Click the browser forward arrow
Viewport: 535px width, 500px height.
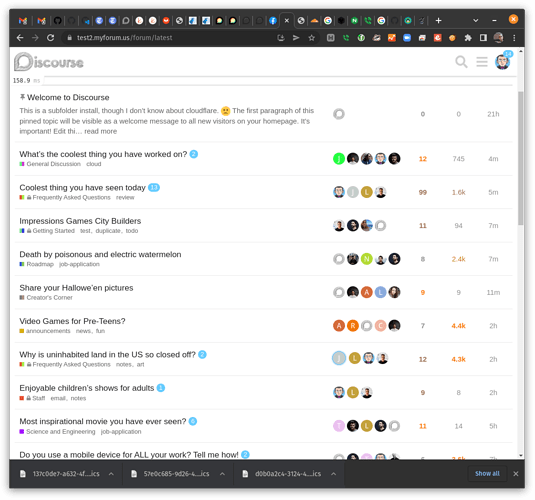click(x=35, y=38)
